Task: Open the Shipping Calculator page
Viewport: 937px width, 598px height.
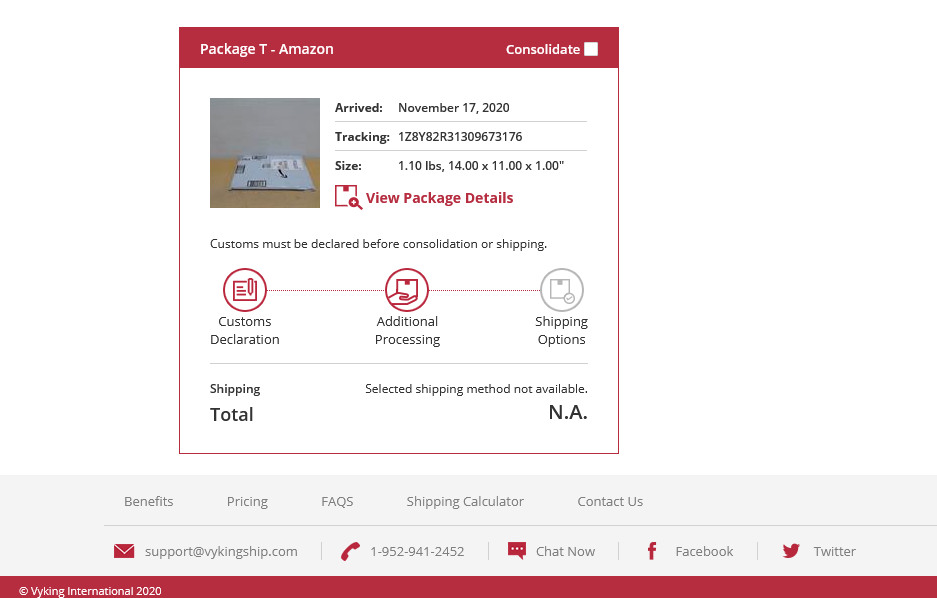Action: click(x=465, y=501)
